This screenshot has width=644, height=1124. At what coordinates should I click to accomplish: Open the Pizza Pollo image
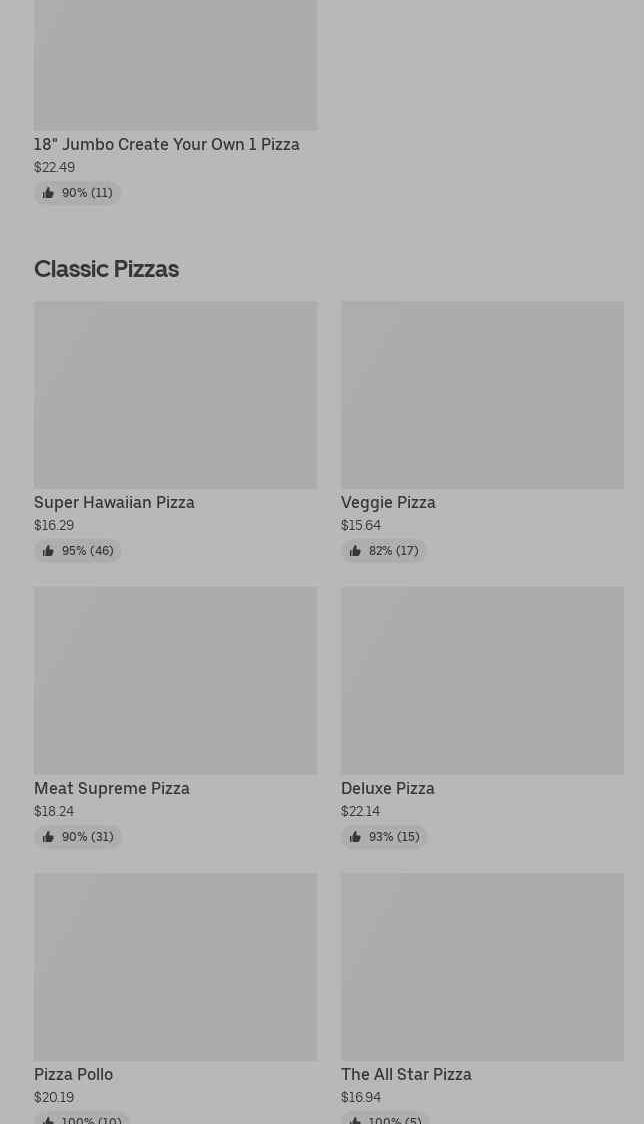(x=175, y=966)
